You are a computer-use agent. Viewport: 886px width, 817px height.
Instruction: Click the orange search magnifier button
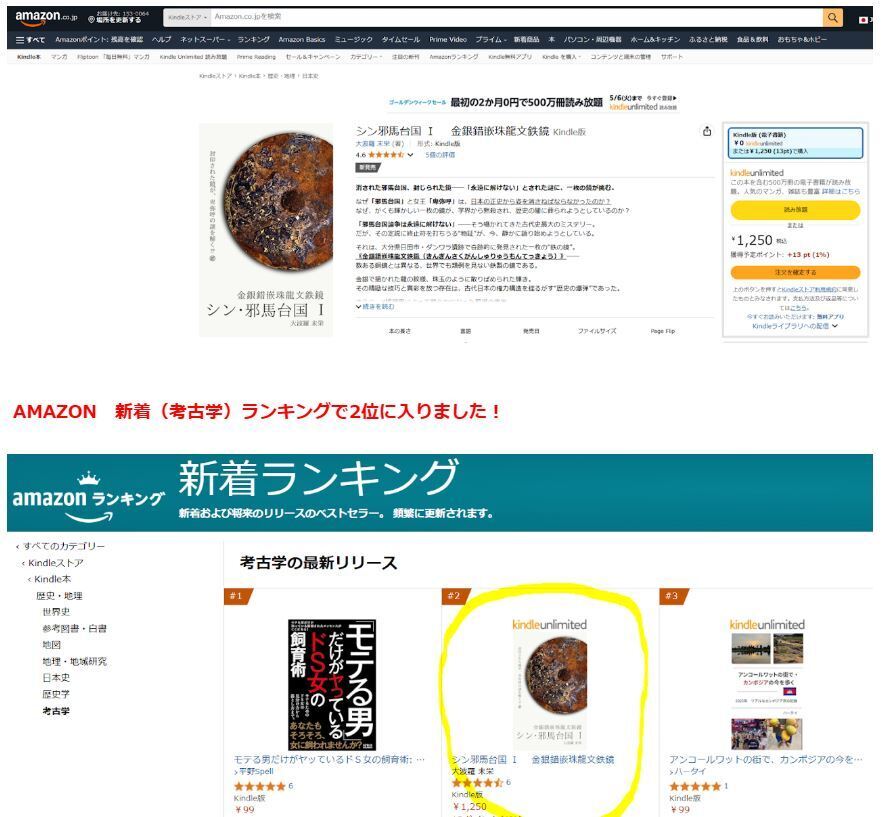pos(832,18)
